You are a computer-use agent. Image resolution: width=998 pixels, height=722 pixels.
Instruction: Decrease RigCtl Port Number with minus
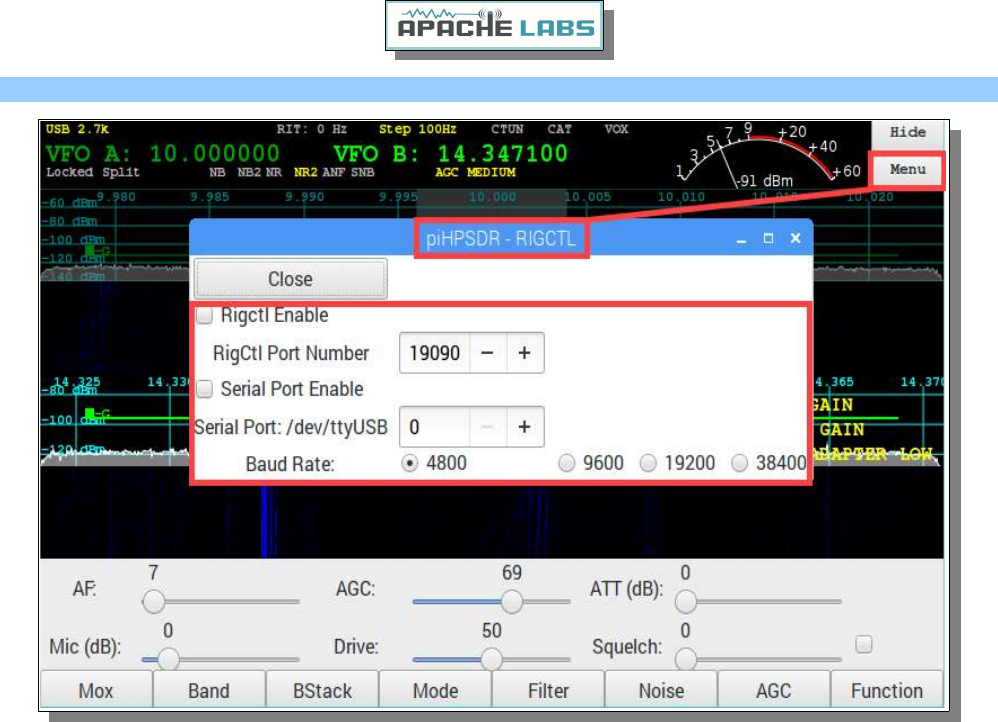(488, 353)
